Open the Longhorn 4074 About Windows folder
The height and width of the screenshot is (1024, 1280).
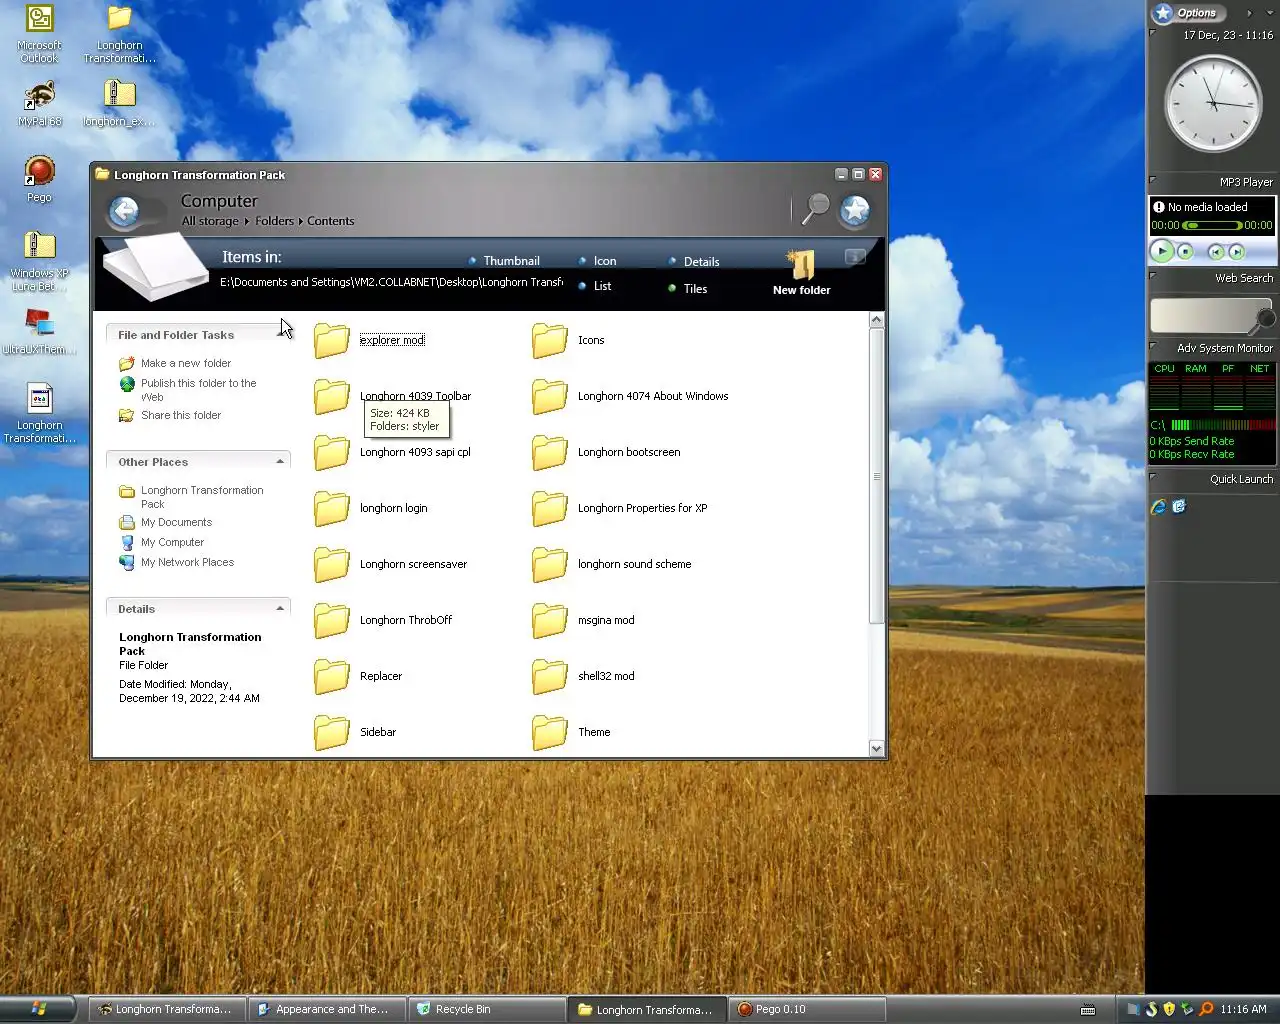point(630,396)
